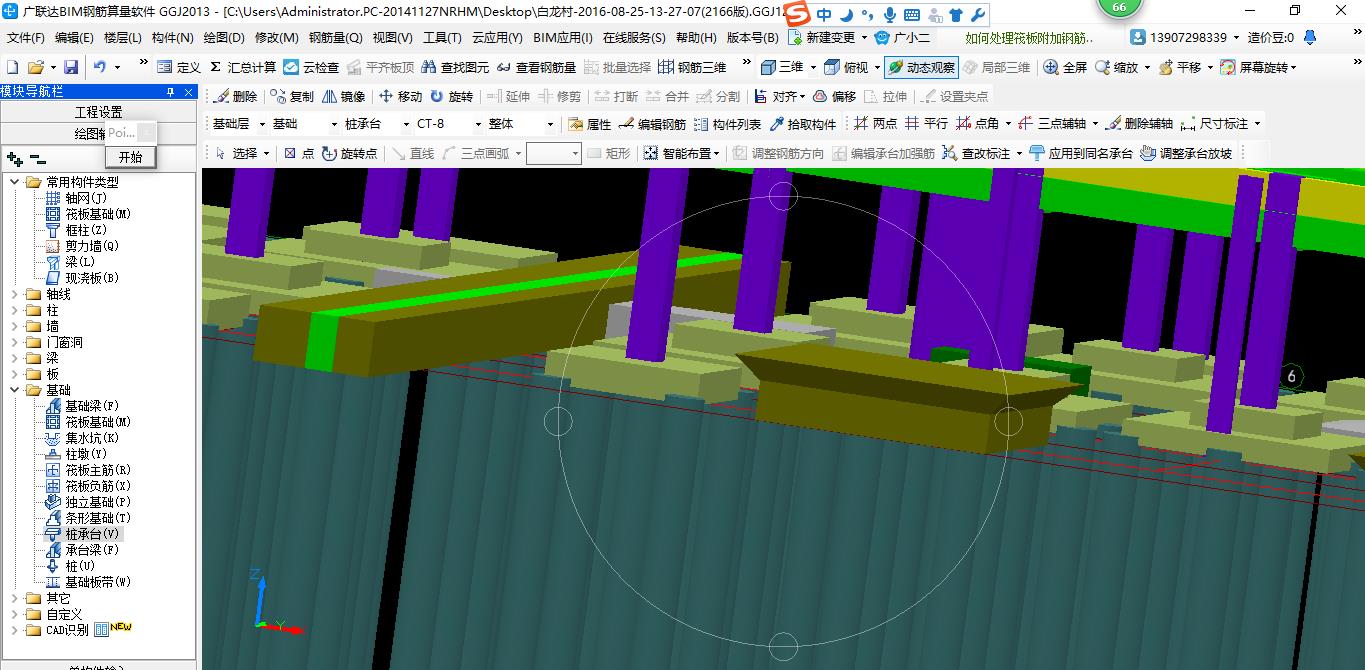Click the Open folder icon
Viewport: 1365px width, 670px height.
[x=35, y=67]
